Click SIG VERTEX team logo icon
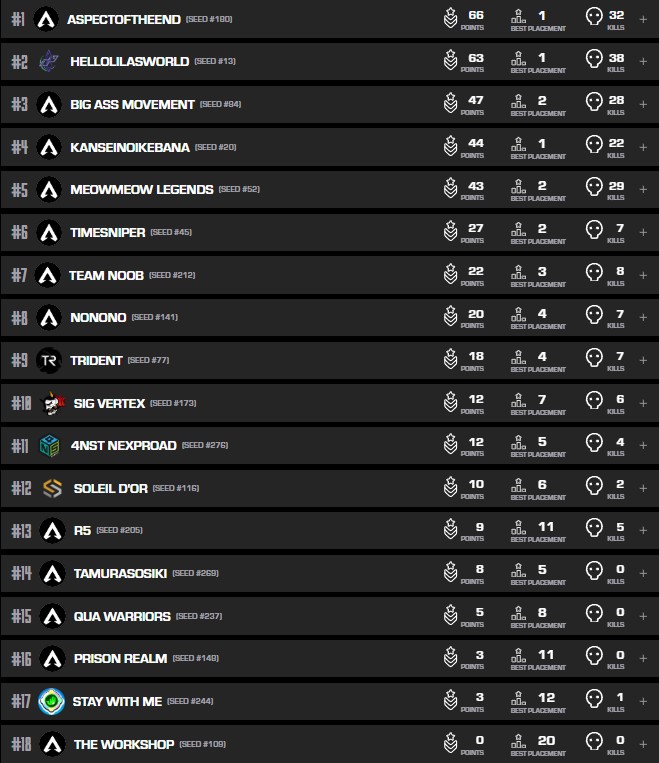 pyautogui.click(x=52, y=403)
